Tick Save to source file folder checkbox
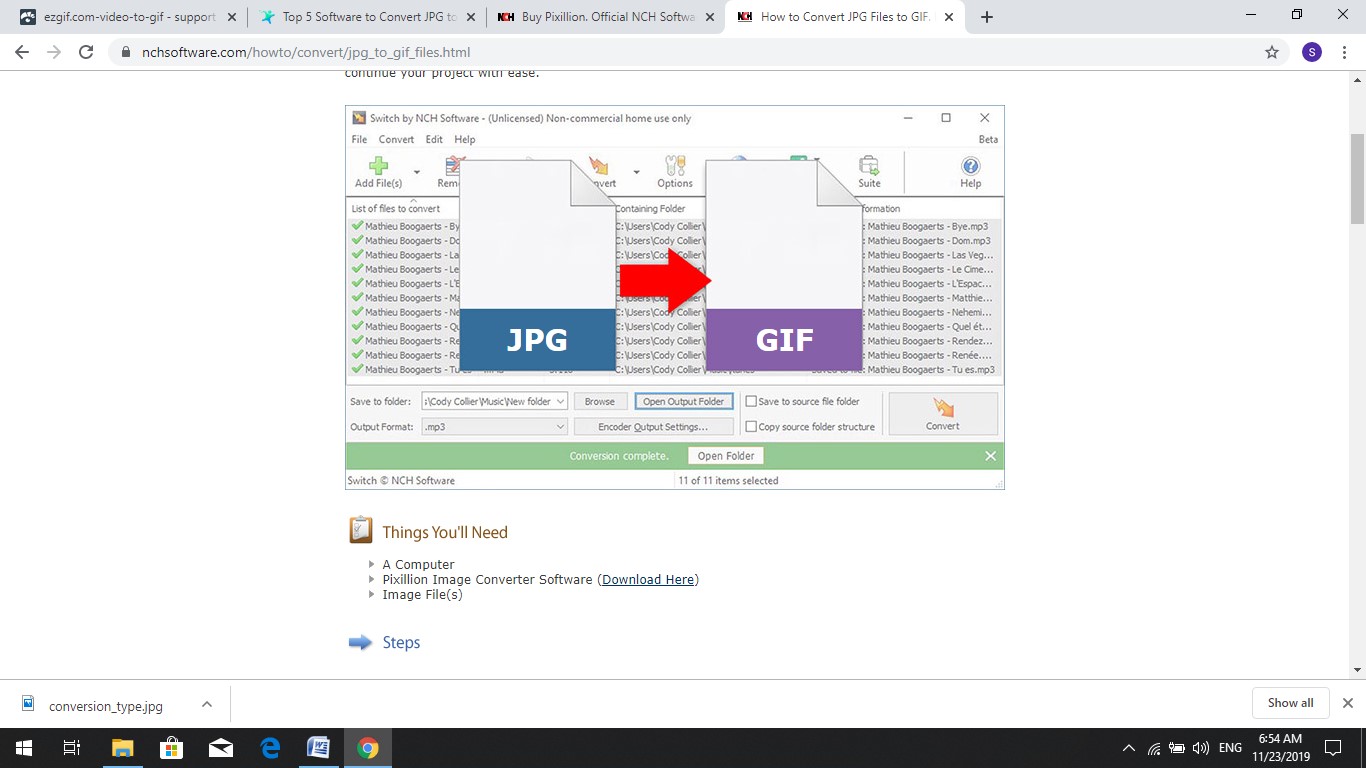This screenshot has height=768, width=1366. click(751, 402)
